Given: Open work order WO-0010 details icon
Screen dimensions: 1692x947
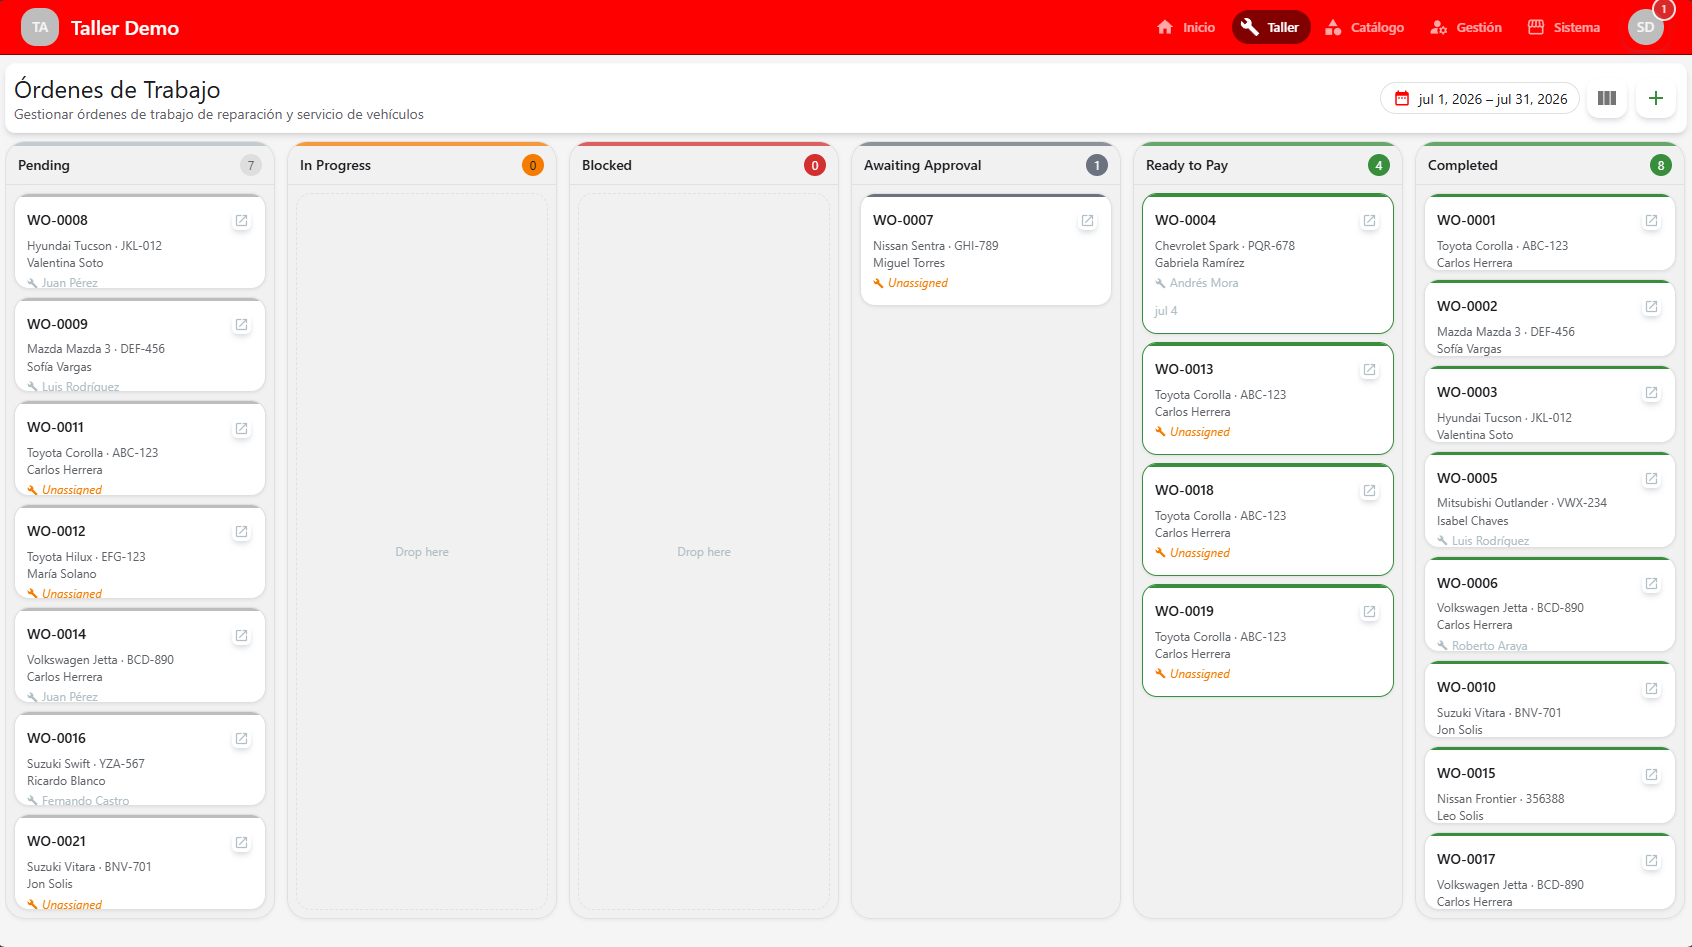Looking at the screenshot, I should pyautogui.click(x=1651, y=689).
